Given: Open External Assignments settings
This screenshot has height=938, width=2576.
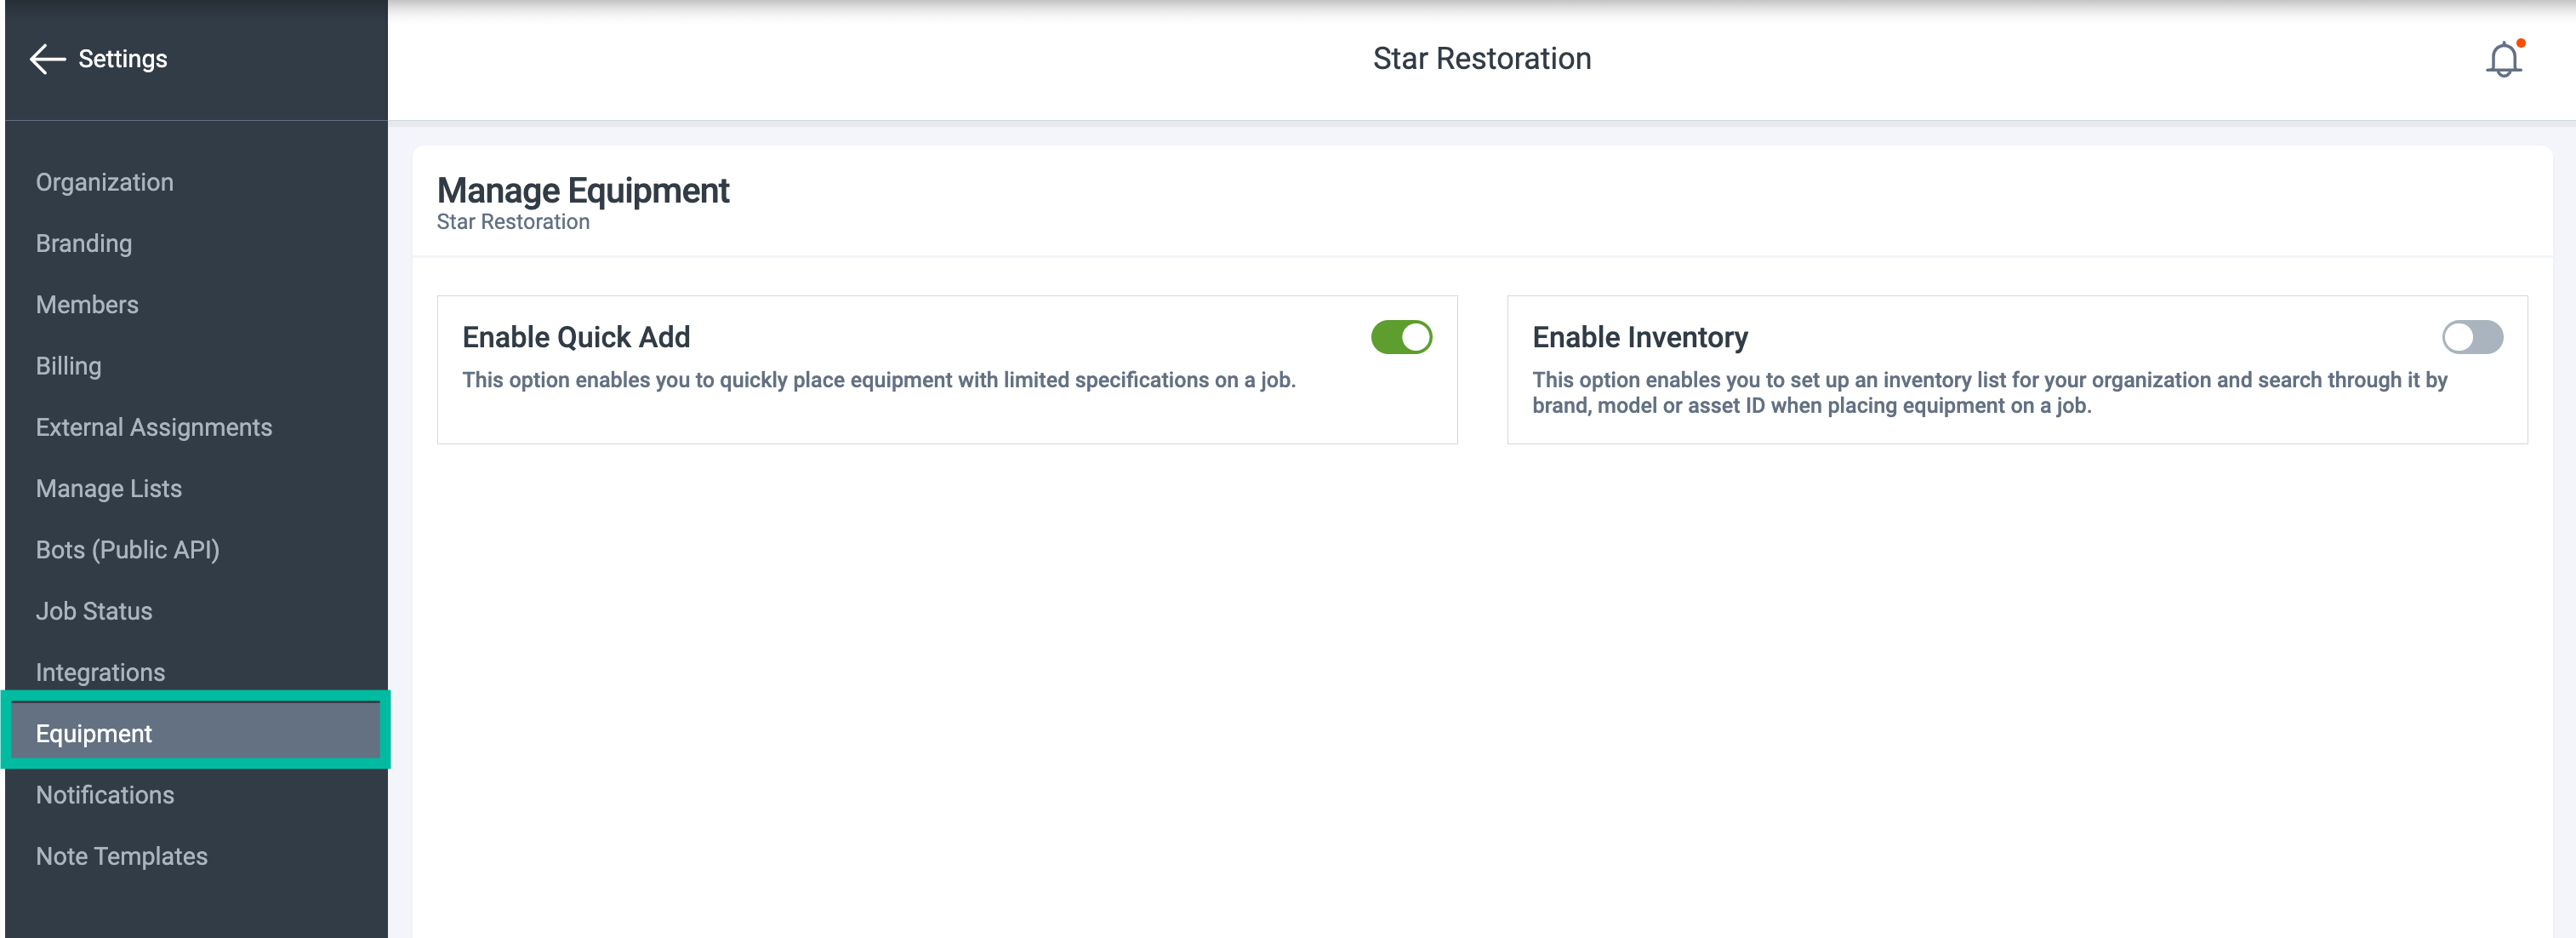Looking at the screenshot, I should click(x=154, y=427).
